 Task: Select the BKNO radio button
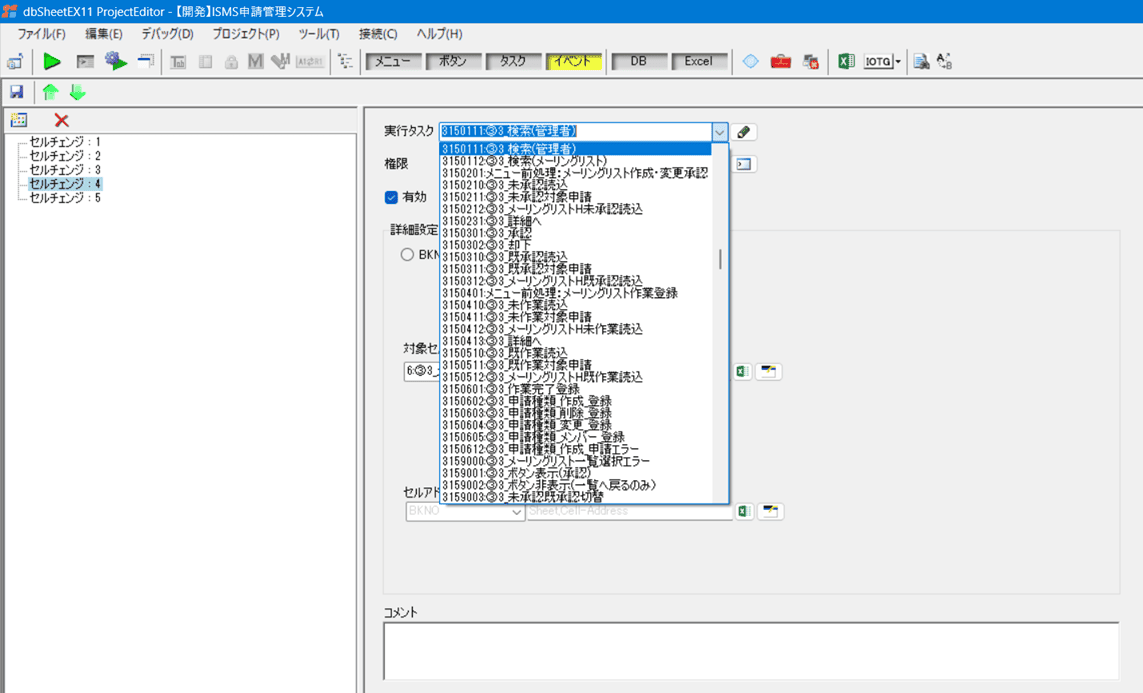coord(407,254)
